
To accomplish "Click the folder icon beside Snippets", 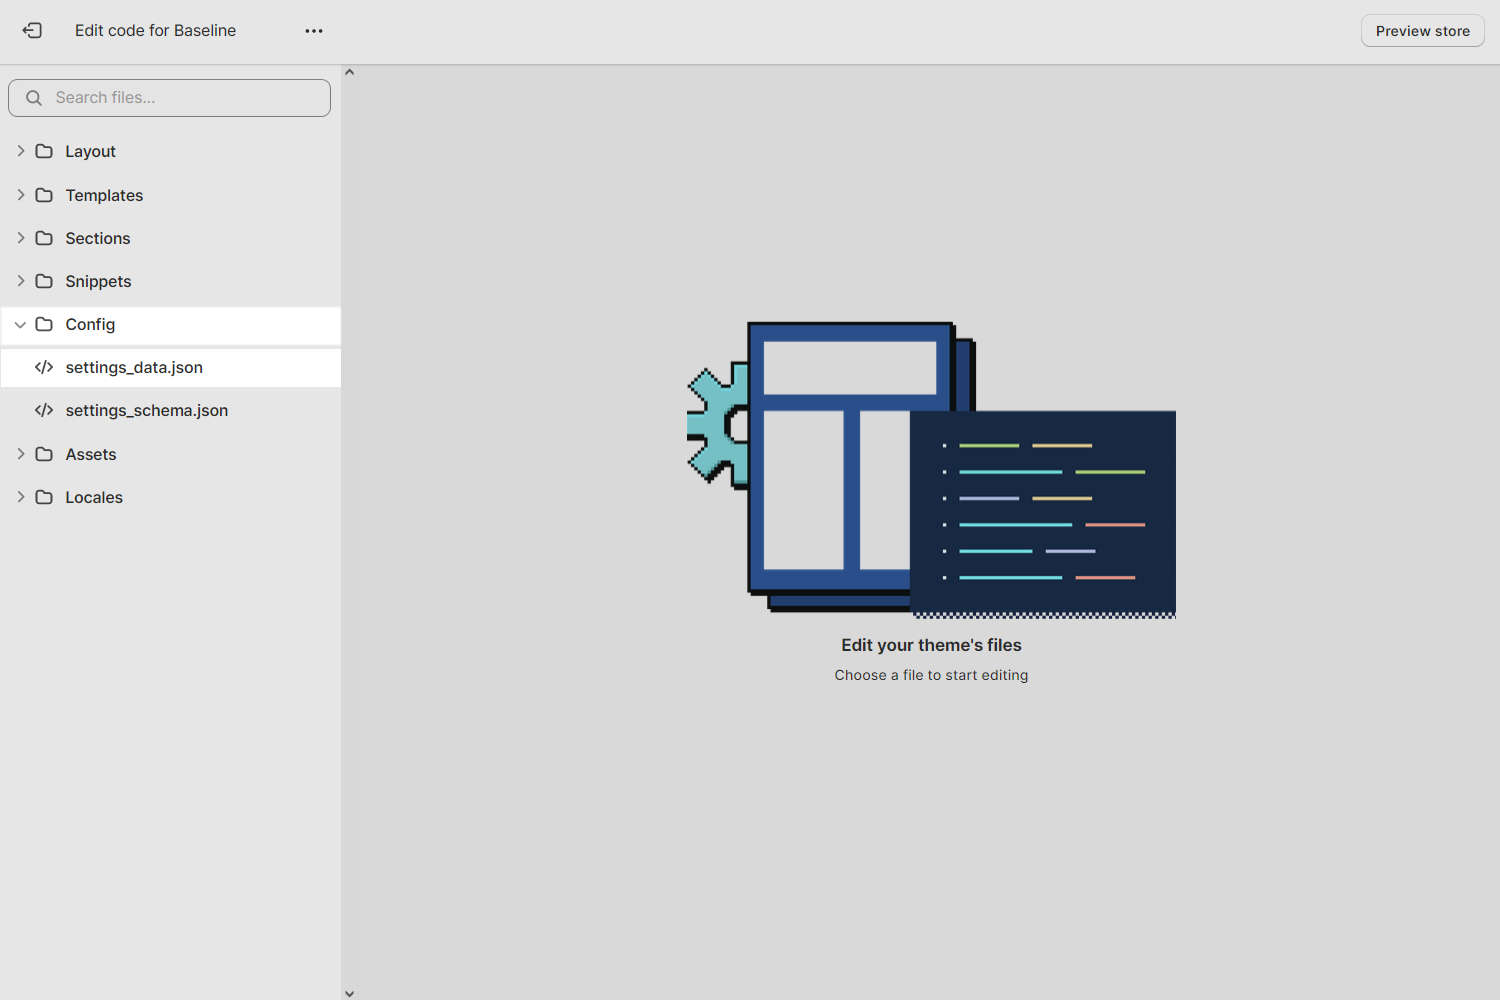I will (44, 281).
